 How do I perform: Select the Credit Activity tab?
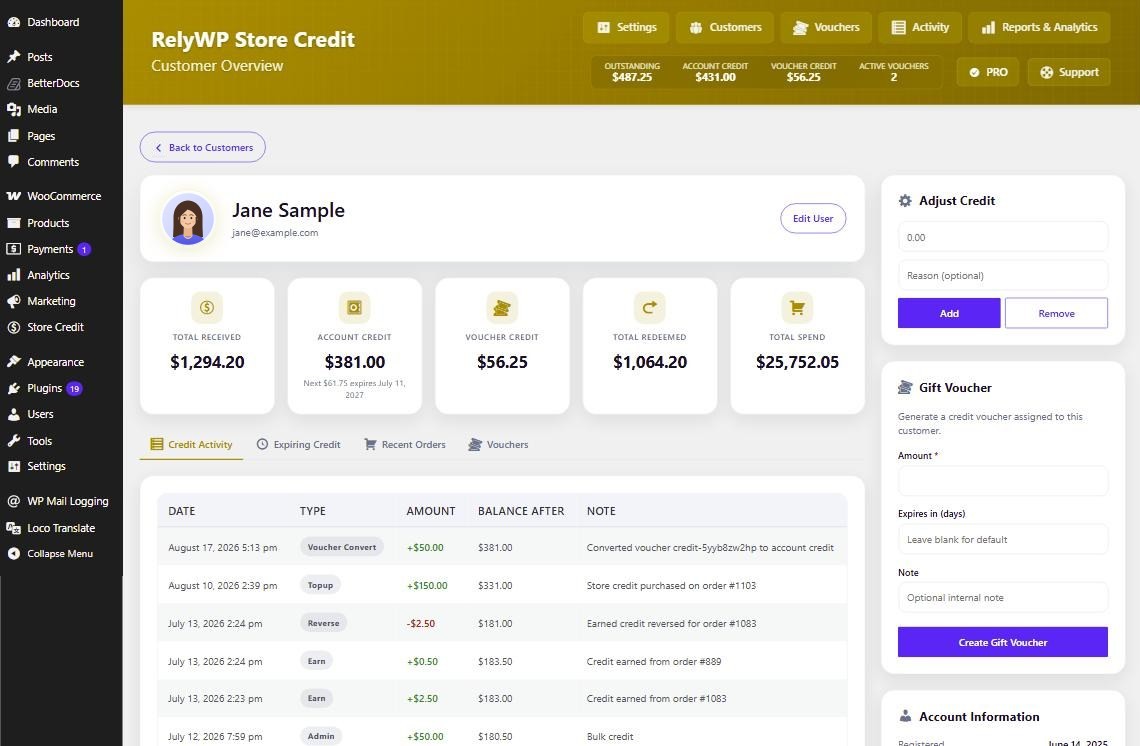pos(191,445)
